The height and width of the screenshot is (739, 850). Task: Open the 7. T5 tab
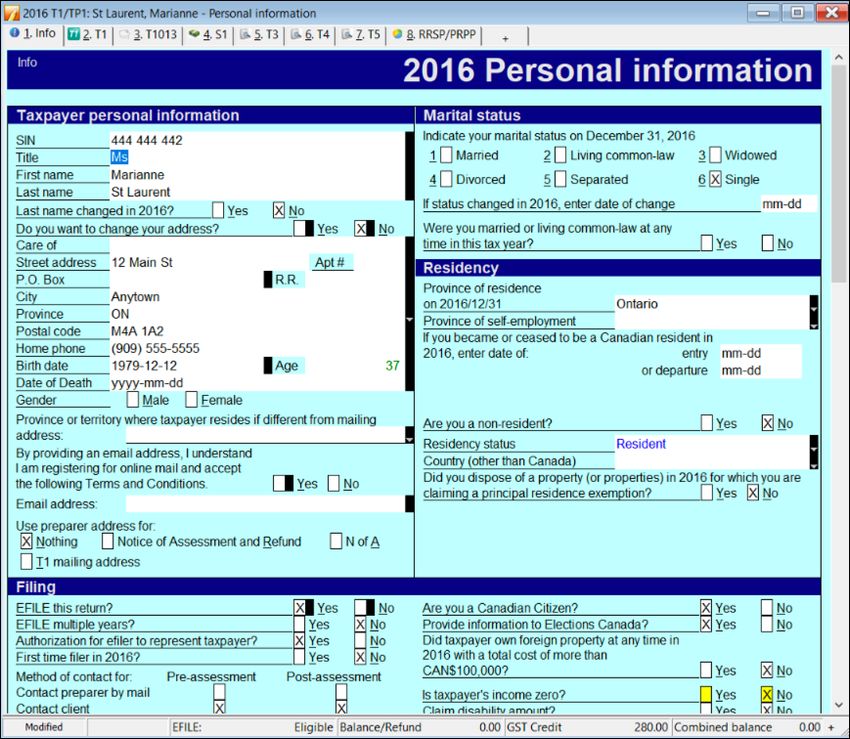[361, 34]
